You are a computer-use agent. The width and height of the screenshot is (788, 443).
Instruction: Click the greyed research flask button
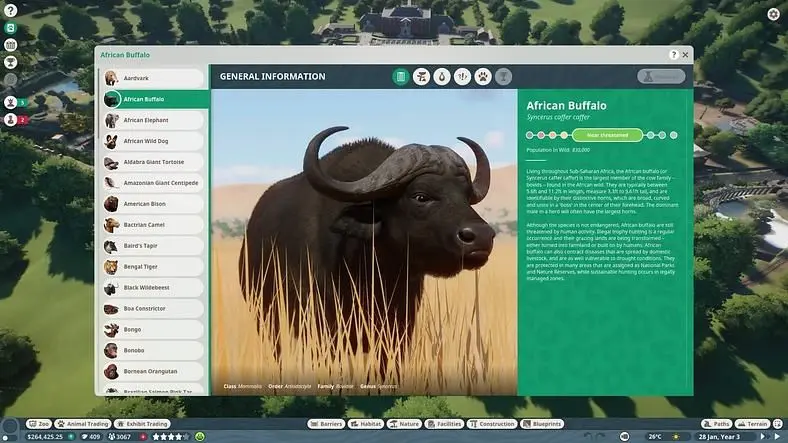pos(661,76)
